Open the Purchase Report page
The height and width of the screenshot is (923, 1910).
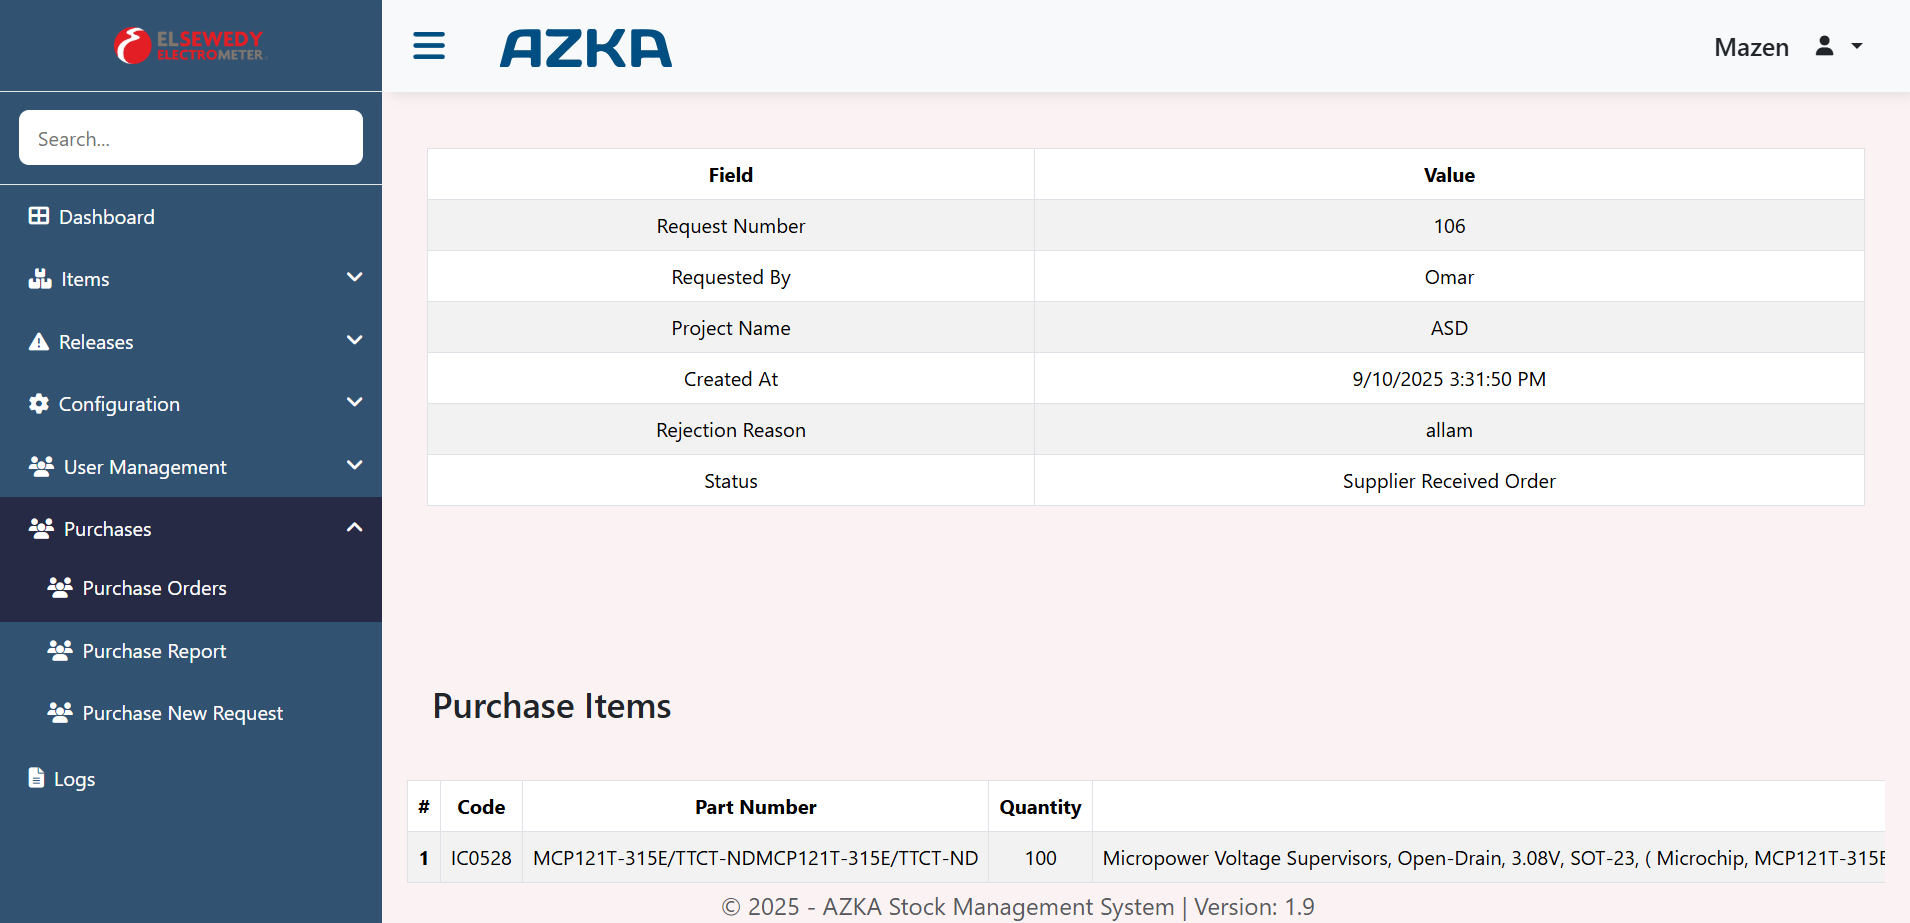coord(154,651)
